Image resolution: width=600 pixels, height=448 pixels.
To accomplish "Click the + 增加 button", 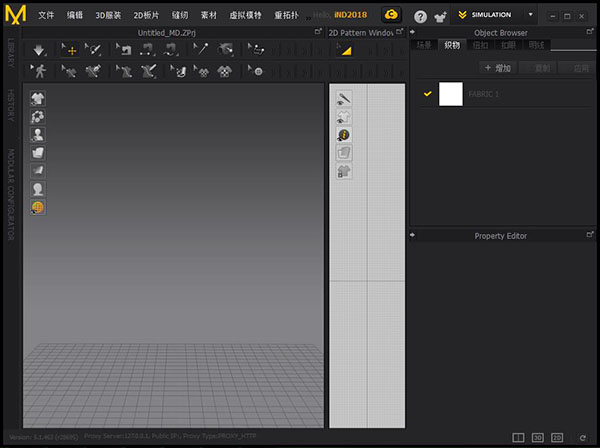I will click(x=497, y=68).
